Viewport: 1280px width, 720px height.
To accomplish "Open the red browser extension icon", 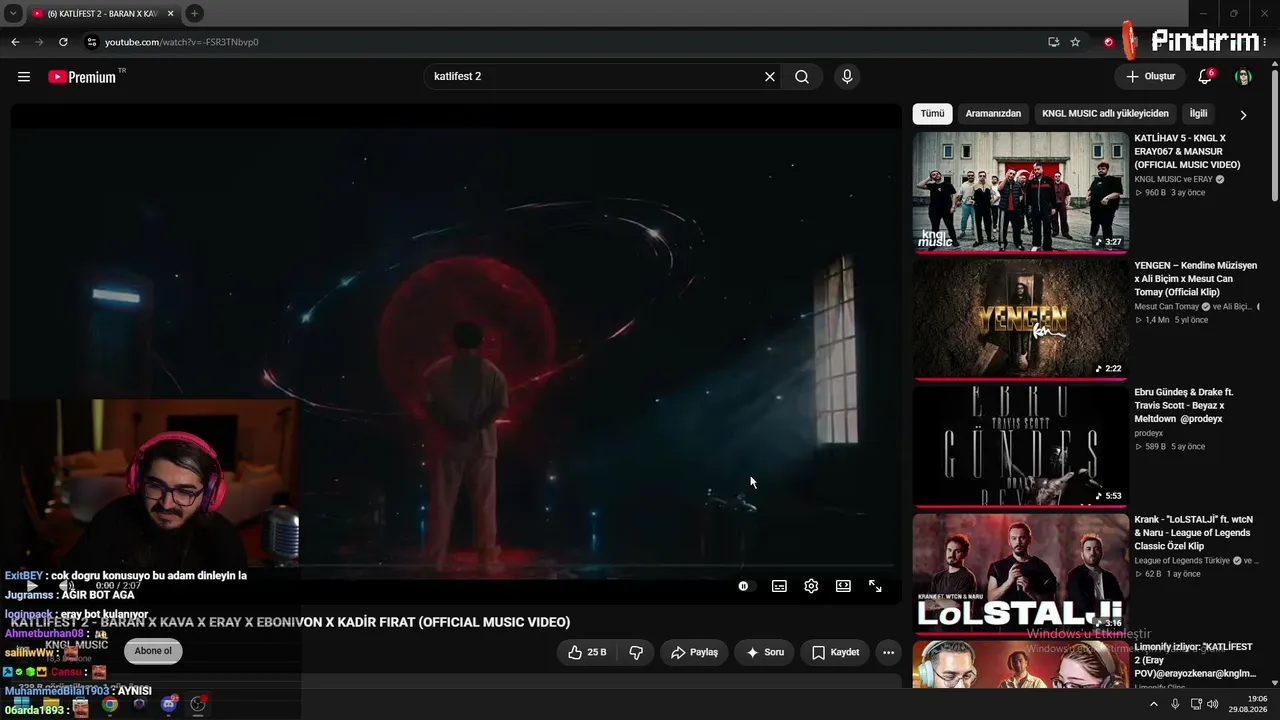I will click(x=1108, y=42).
